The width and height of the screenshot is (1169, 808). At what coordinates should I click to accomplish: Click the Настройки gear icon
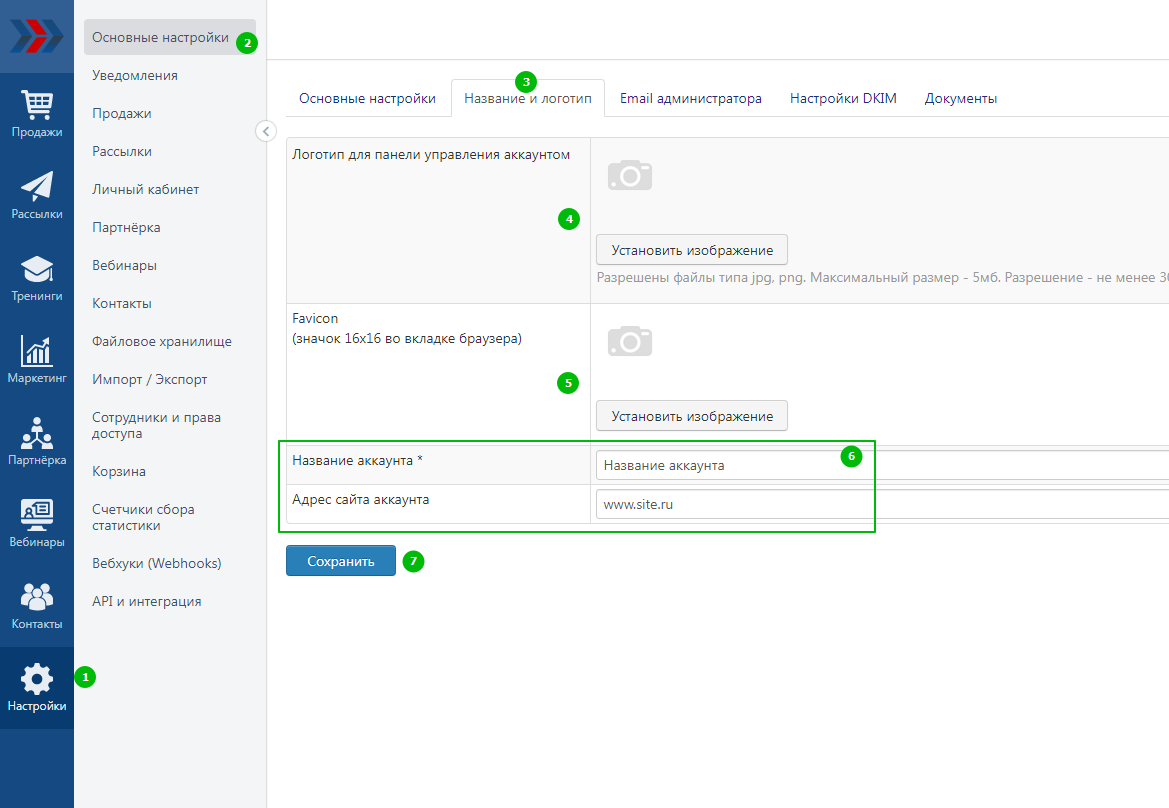(x=37, y=680)
